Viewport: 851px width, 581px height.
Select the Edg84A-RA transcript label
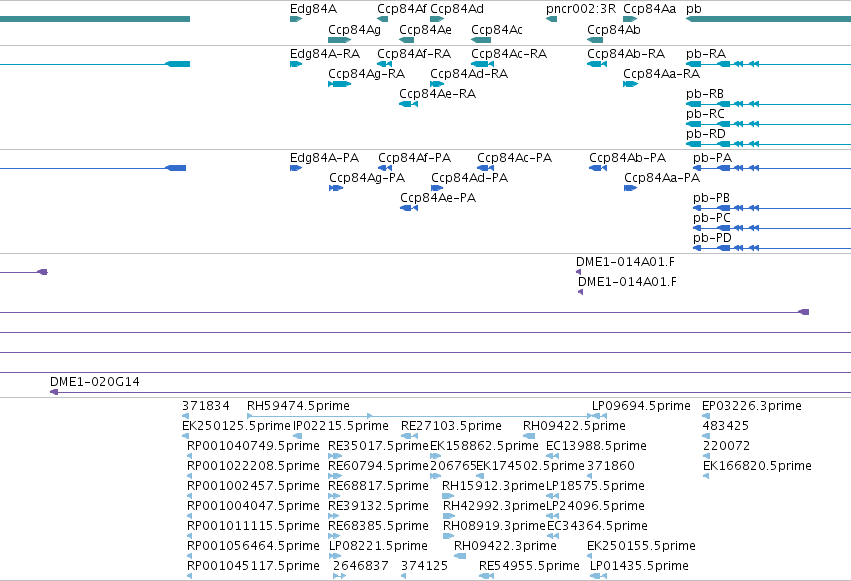click(325, 54)
